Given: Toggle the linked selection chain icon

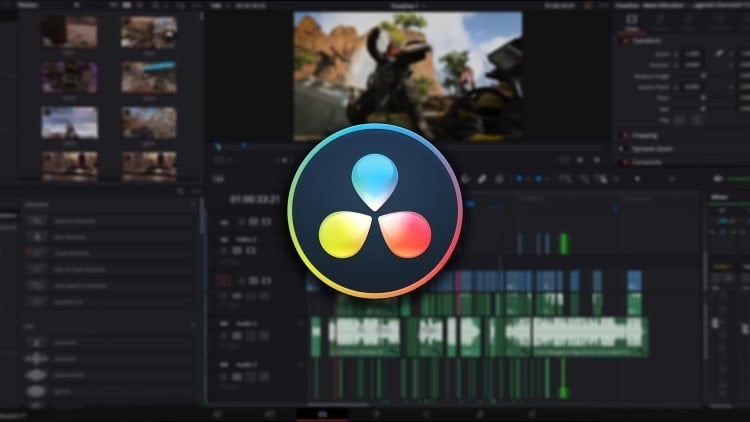Looking at the screenshot, I should [481, 179].
